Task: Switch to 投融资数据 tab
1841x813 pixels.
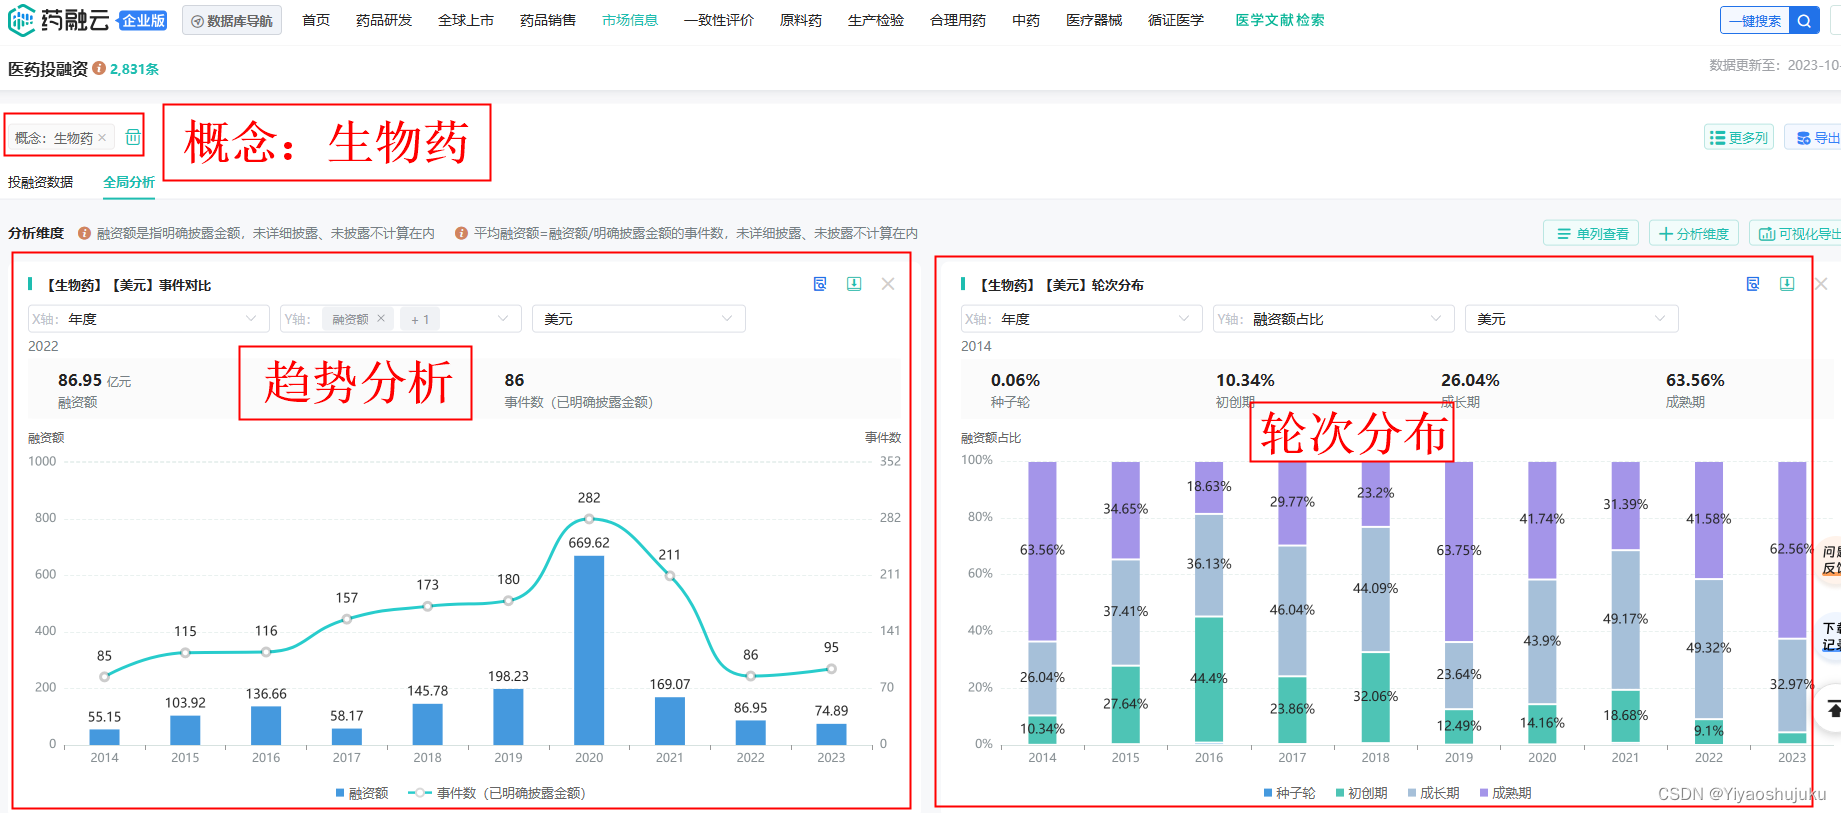Action: [41, 182]
